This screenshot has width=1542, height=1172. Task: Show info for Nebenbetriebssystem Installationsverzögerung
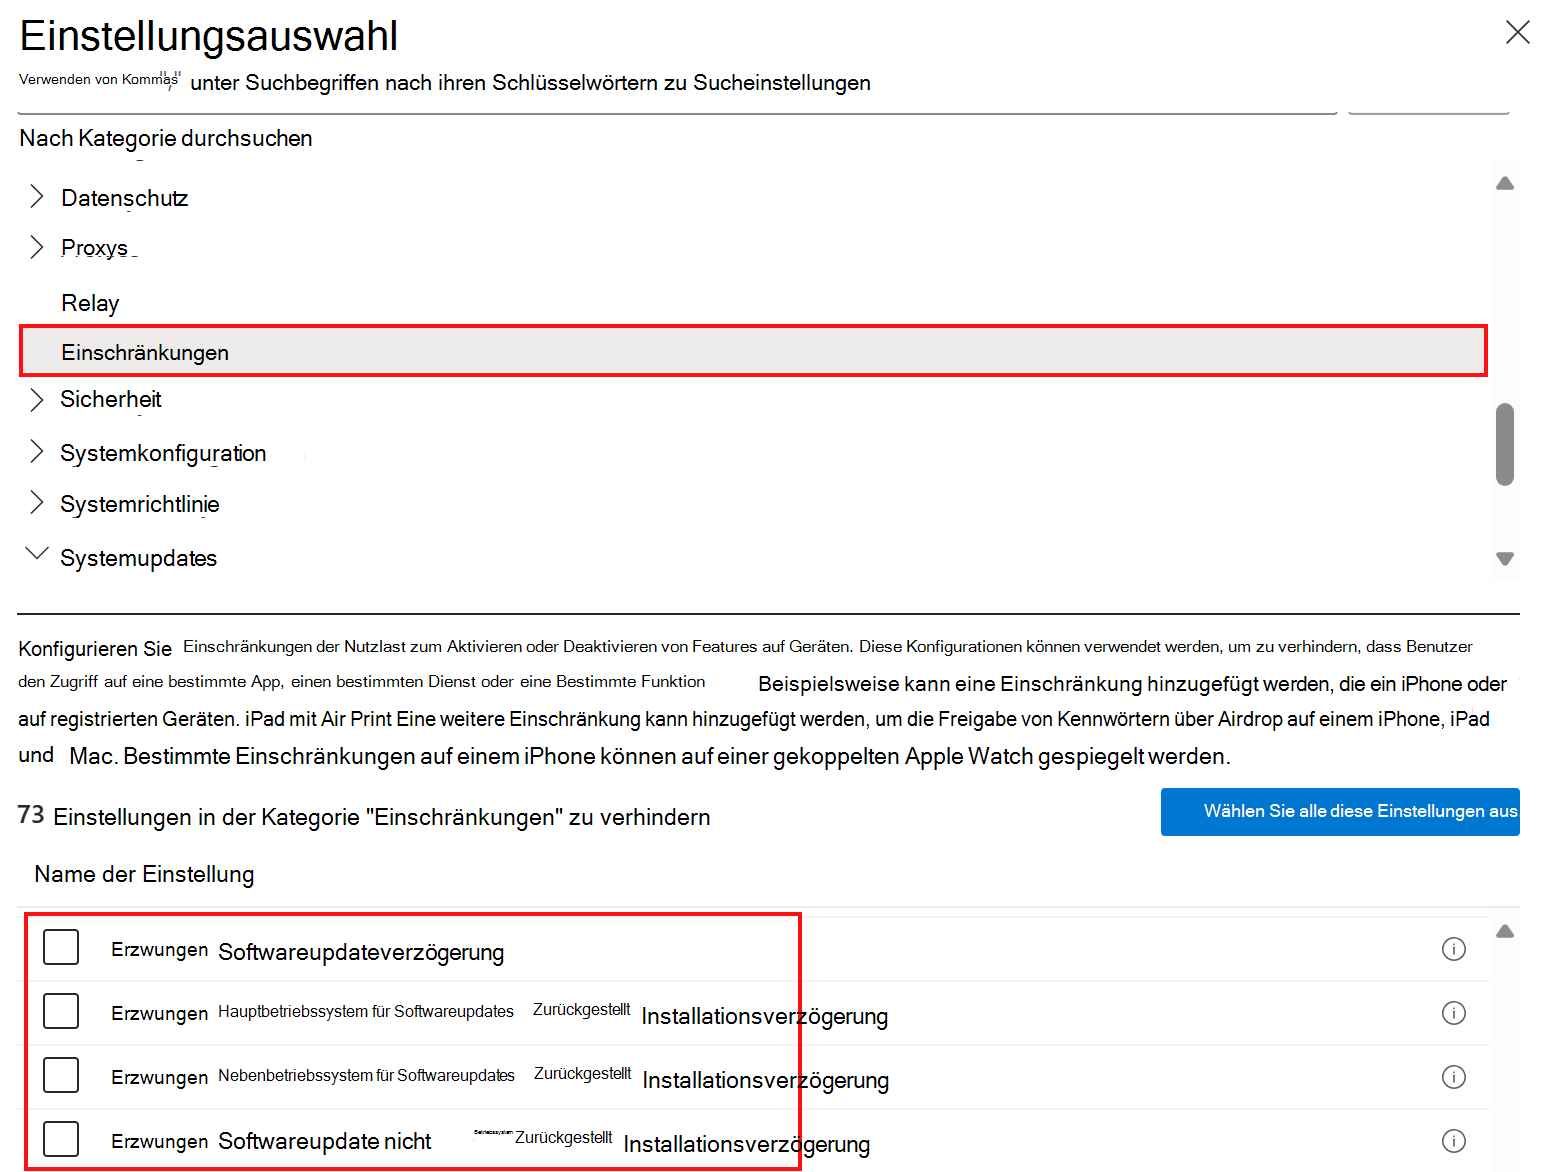click(1453, 1077)
